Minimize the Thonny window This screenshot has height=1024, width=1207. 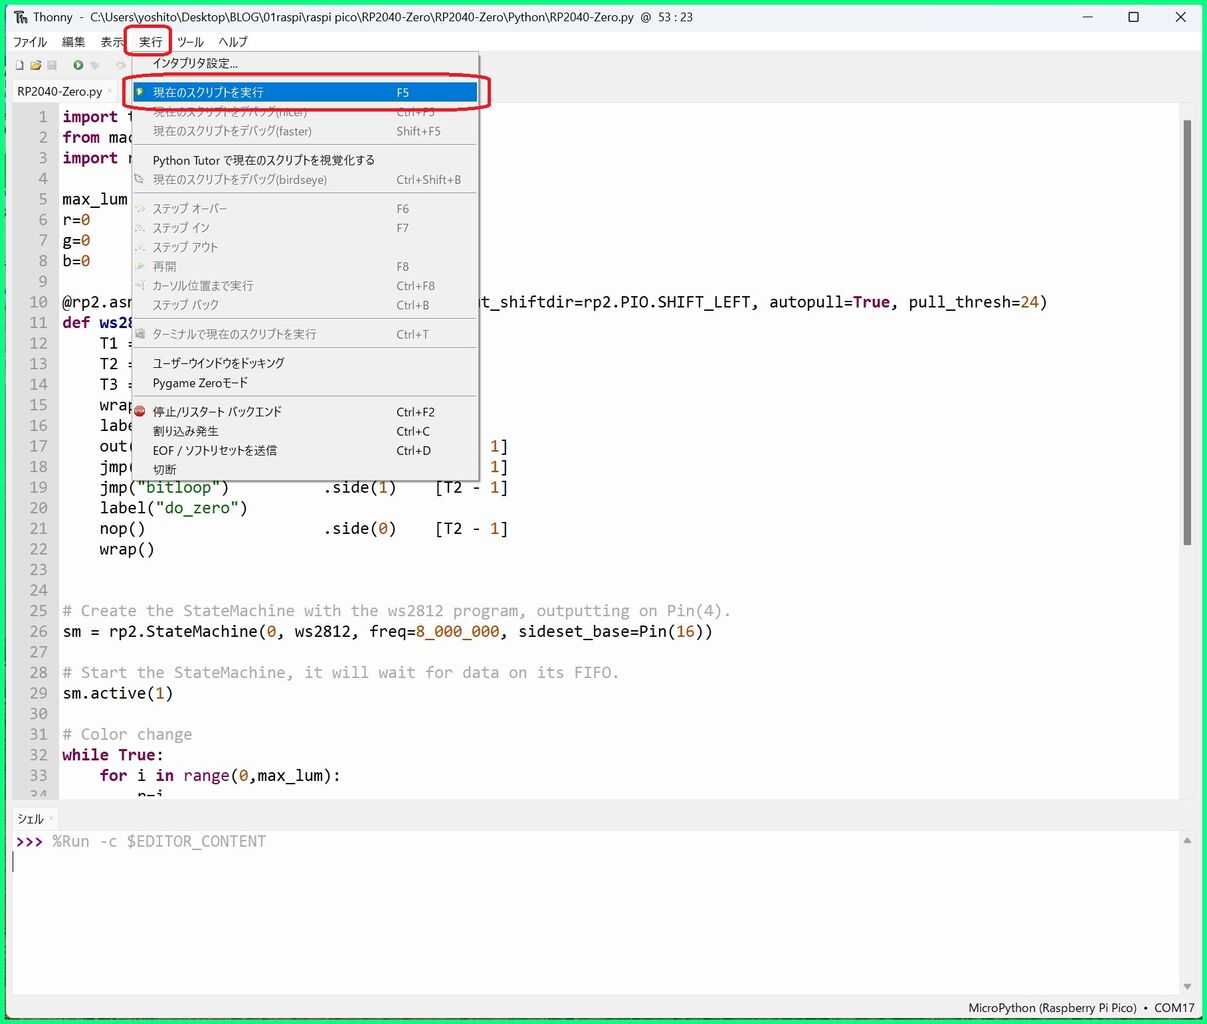[1087, 17]
